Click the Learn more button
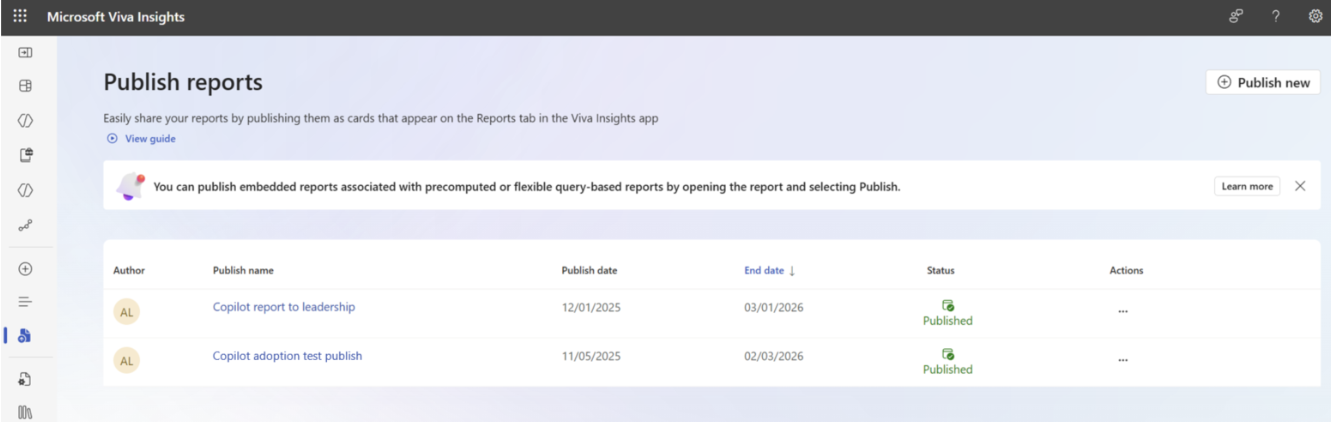This screenshot has height=422, width=1331. tap(1247, 186)
